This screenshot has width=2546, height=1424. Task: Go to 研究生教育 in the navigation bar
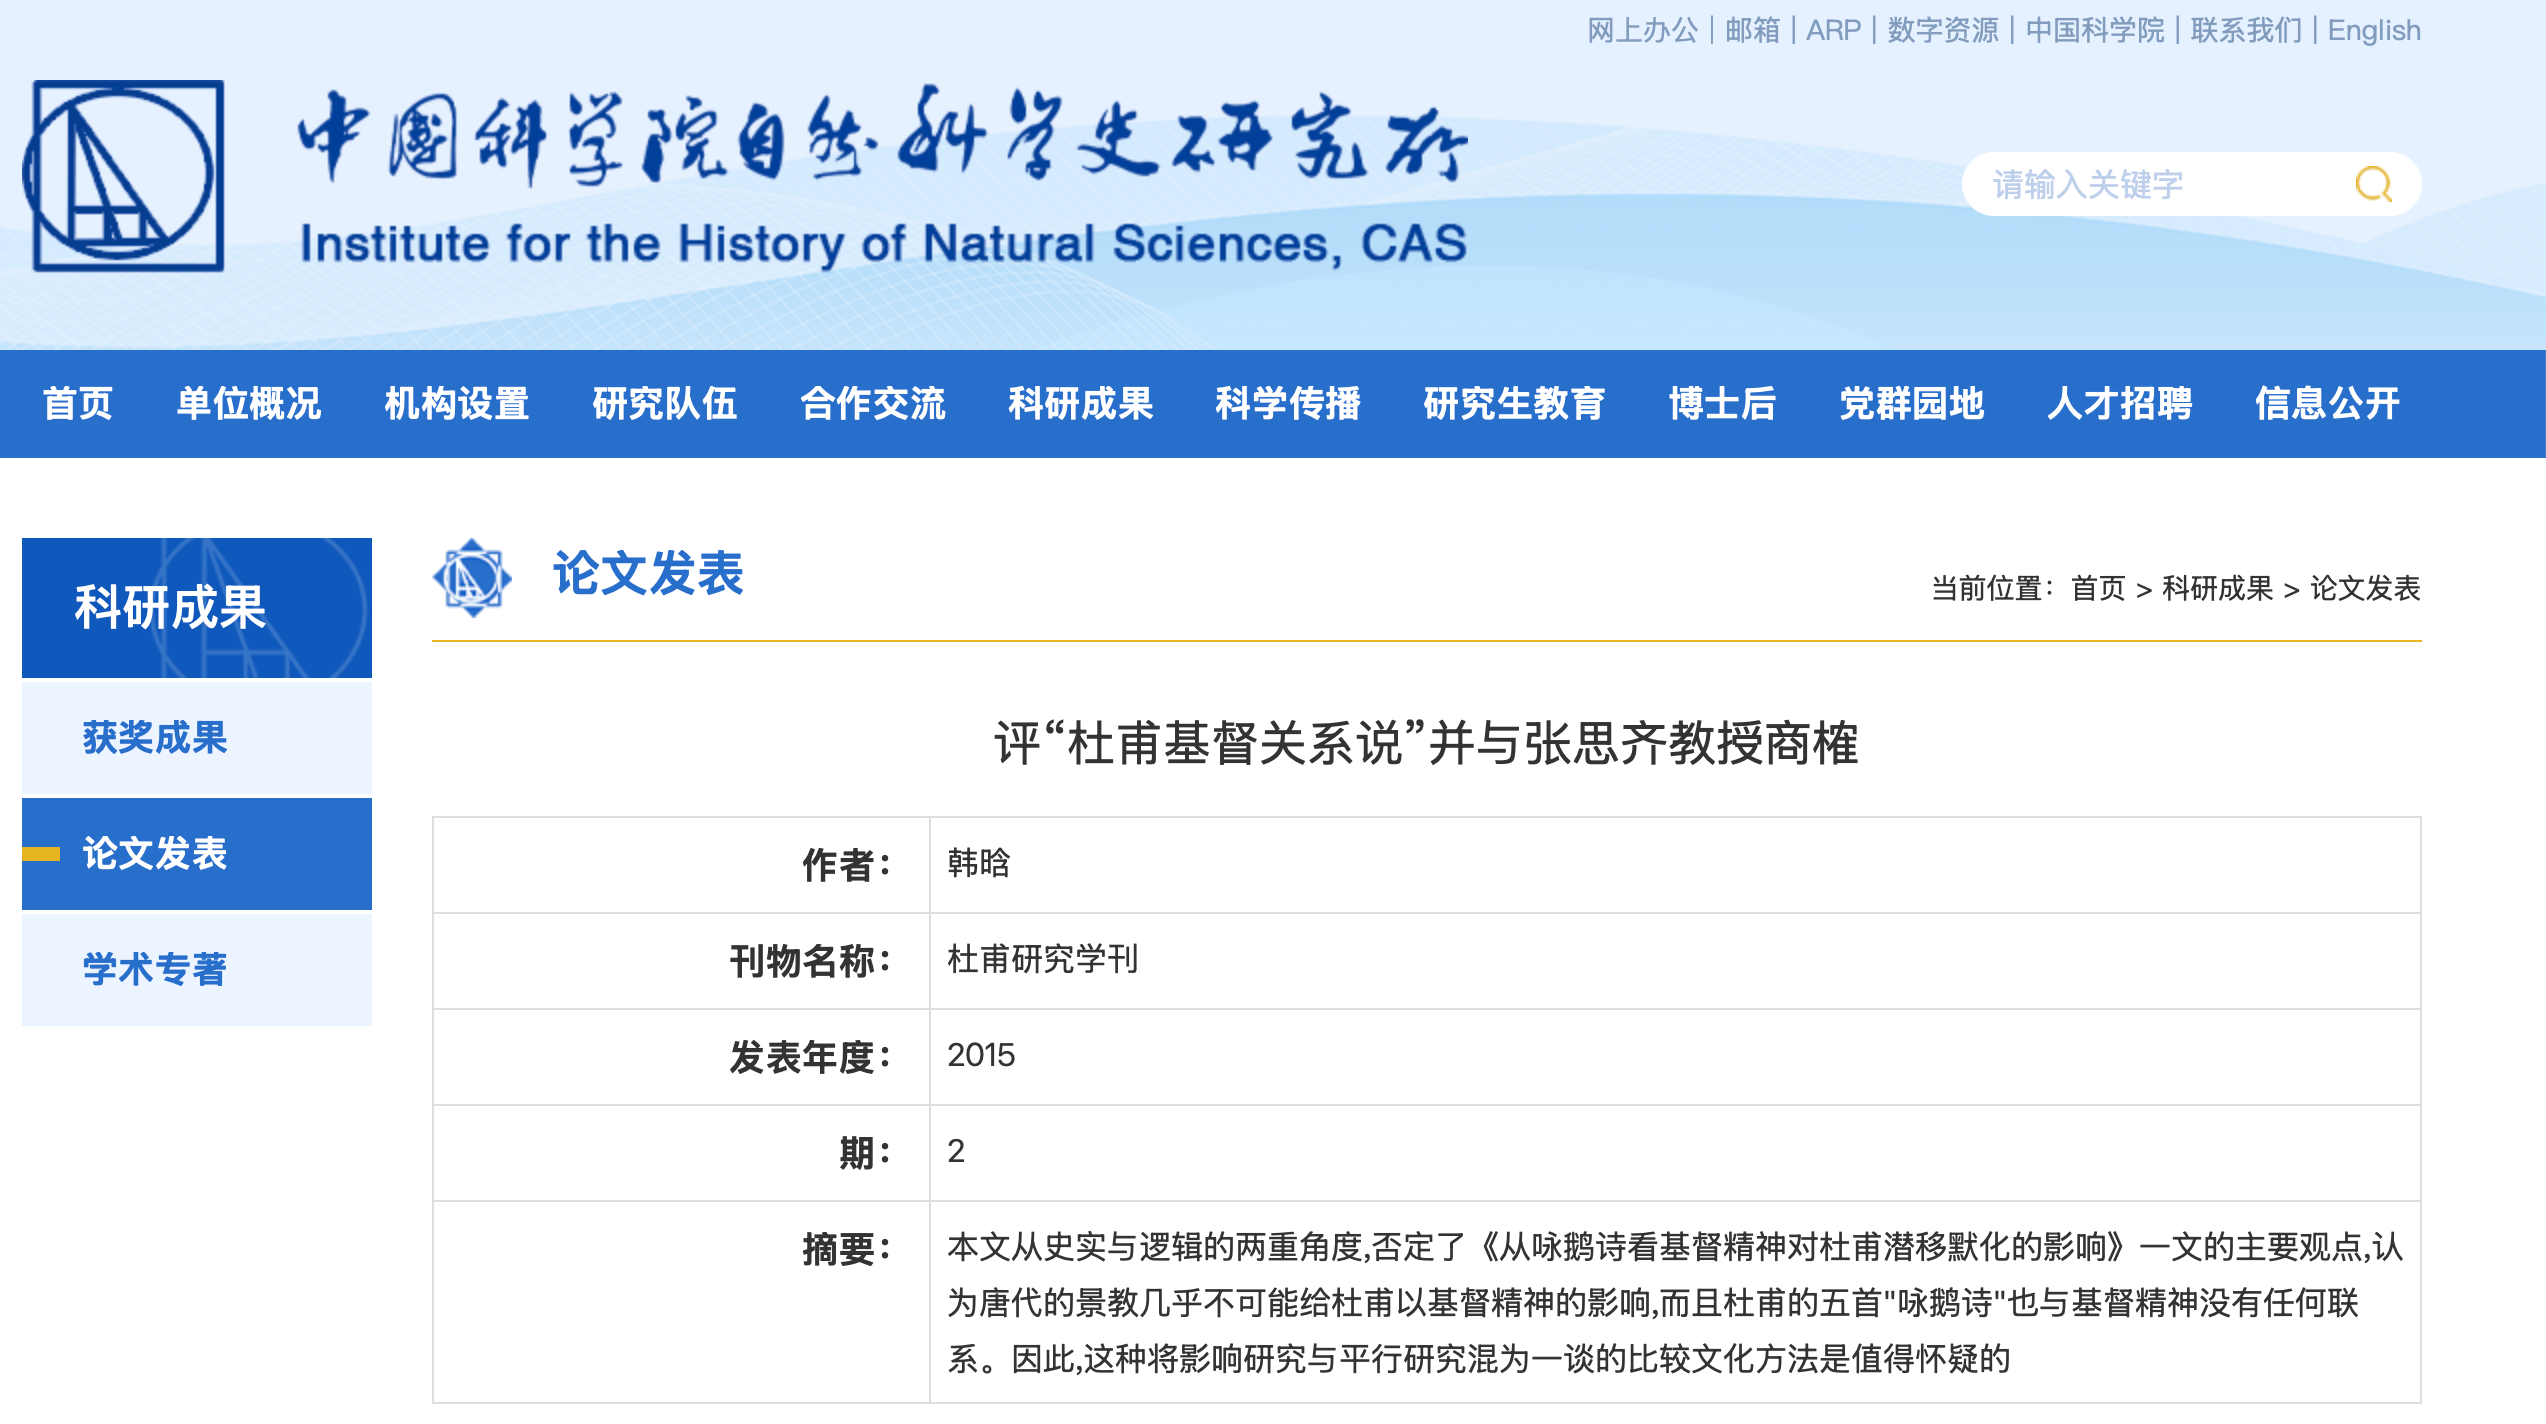pos(1514,404)
